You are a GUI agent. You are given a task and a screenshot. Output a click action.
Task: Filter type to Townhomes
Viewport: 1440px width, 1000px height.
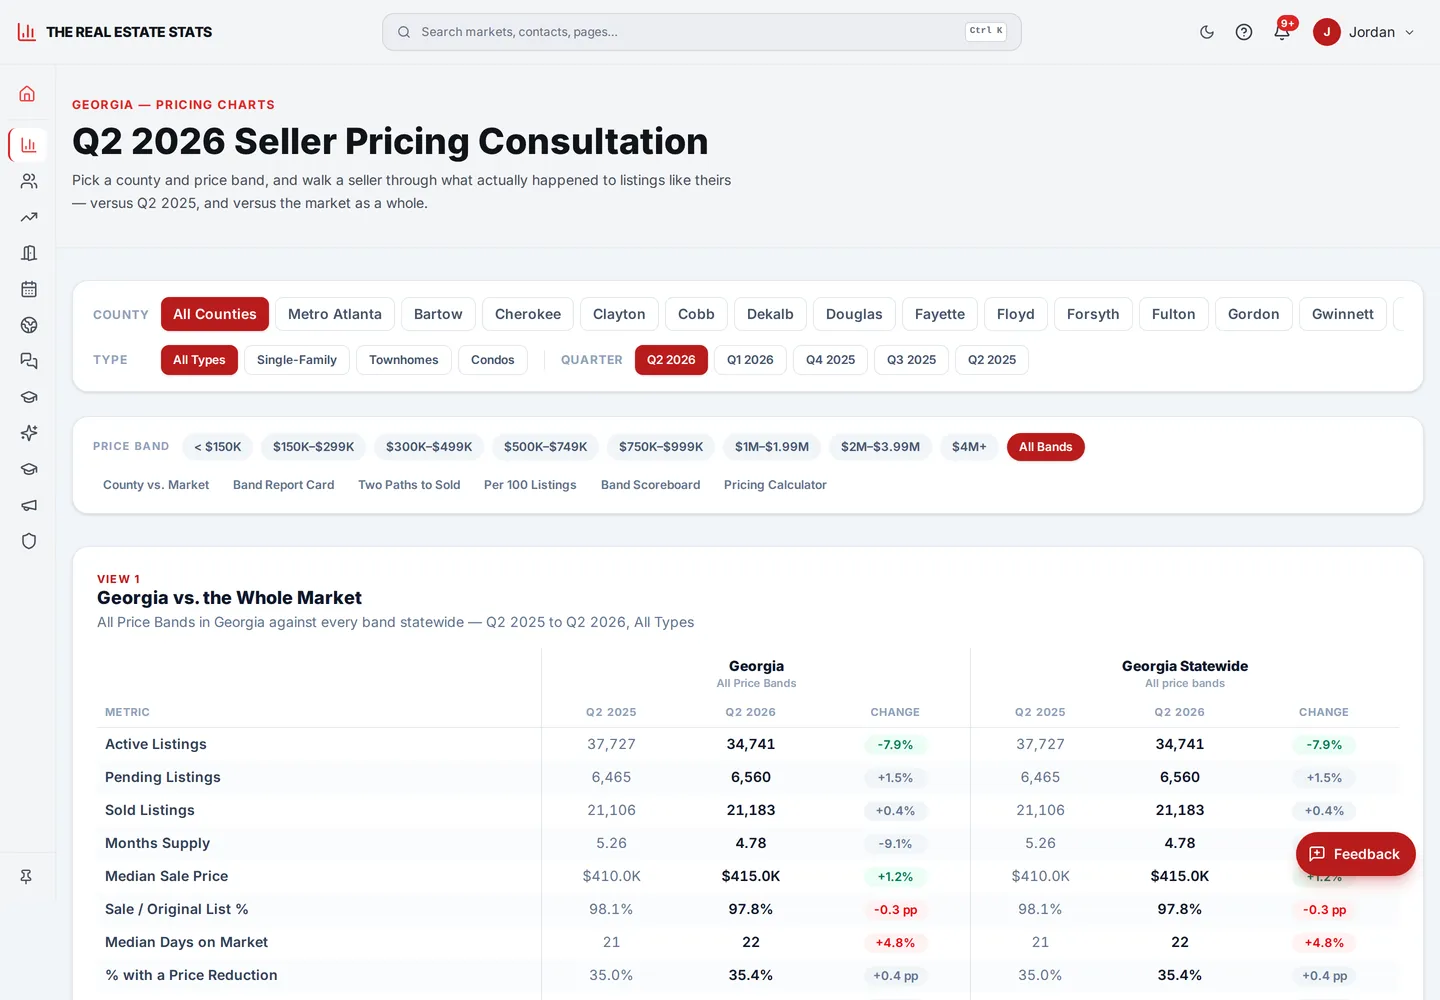click(404, 360)
